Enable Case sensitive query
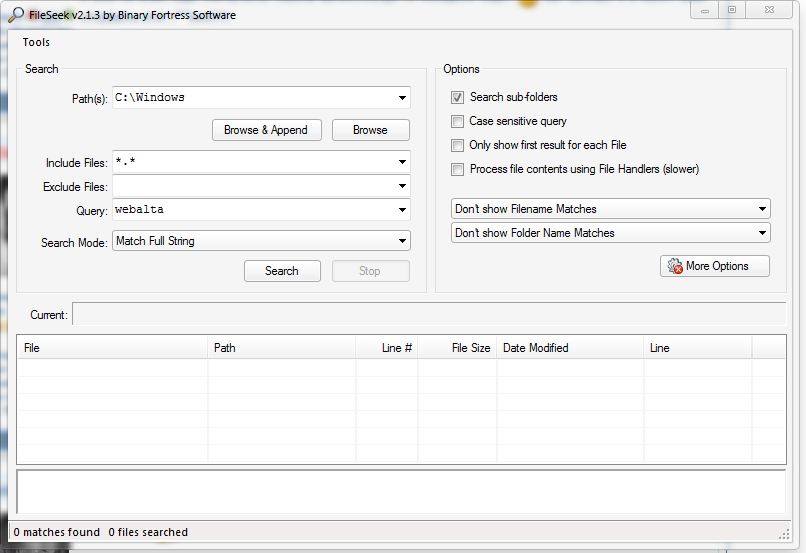 457,121
